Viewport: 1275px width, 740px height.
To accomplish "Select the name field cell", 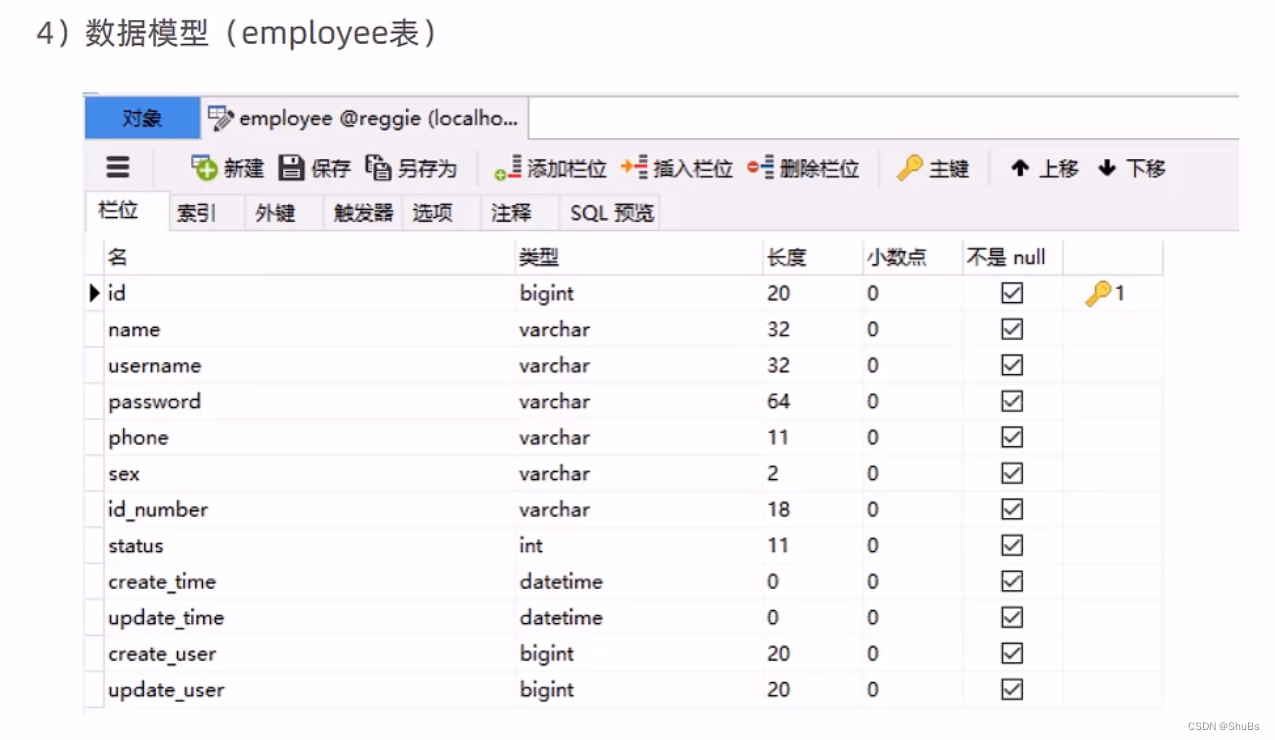I will (x=309, y=329).
